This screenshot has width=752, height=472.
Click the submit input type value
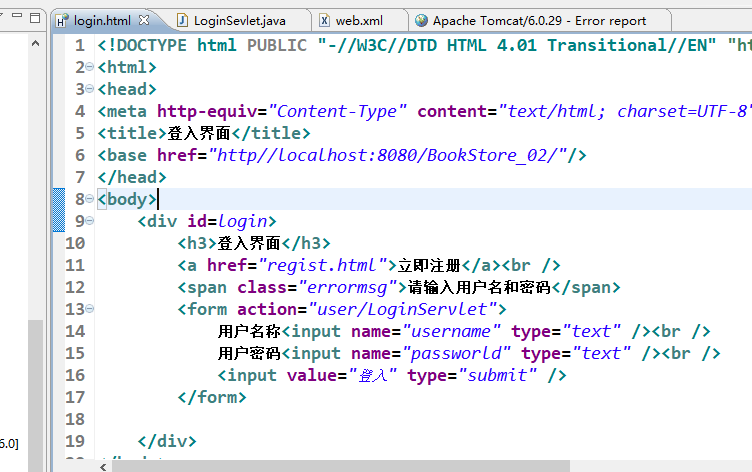pyautogui.click(x=497, y=375)
